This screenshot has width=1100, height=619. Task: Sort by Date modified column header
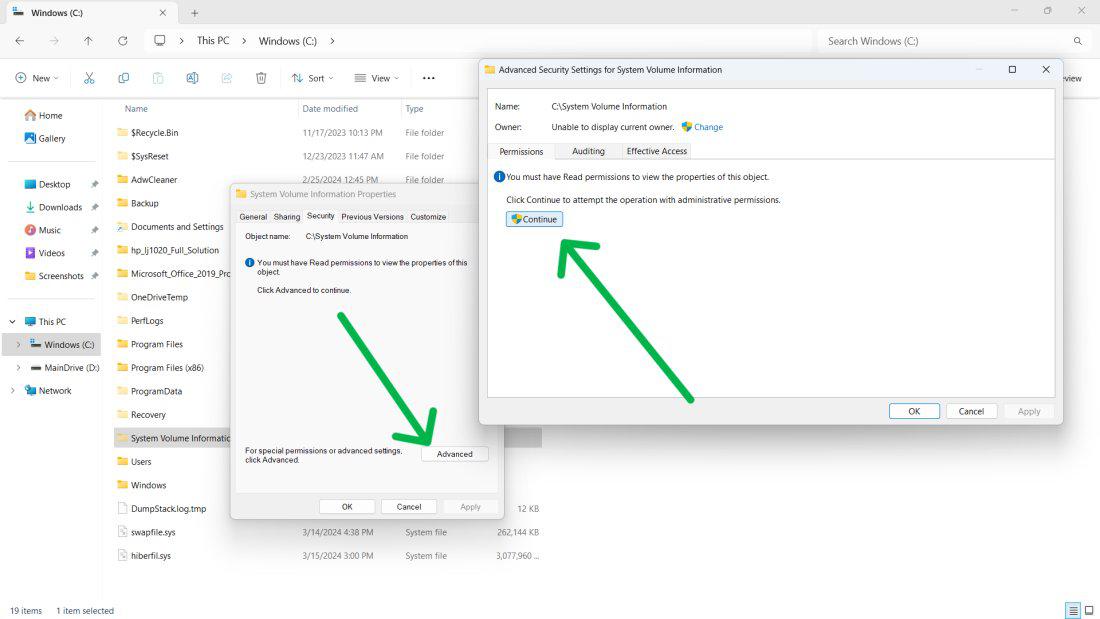click(x=330, y=109)
